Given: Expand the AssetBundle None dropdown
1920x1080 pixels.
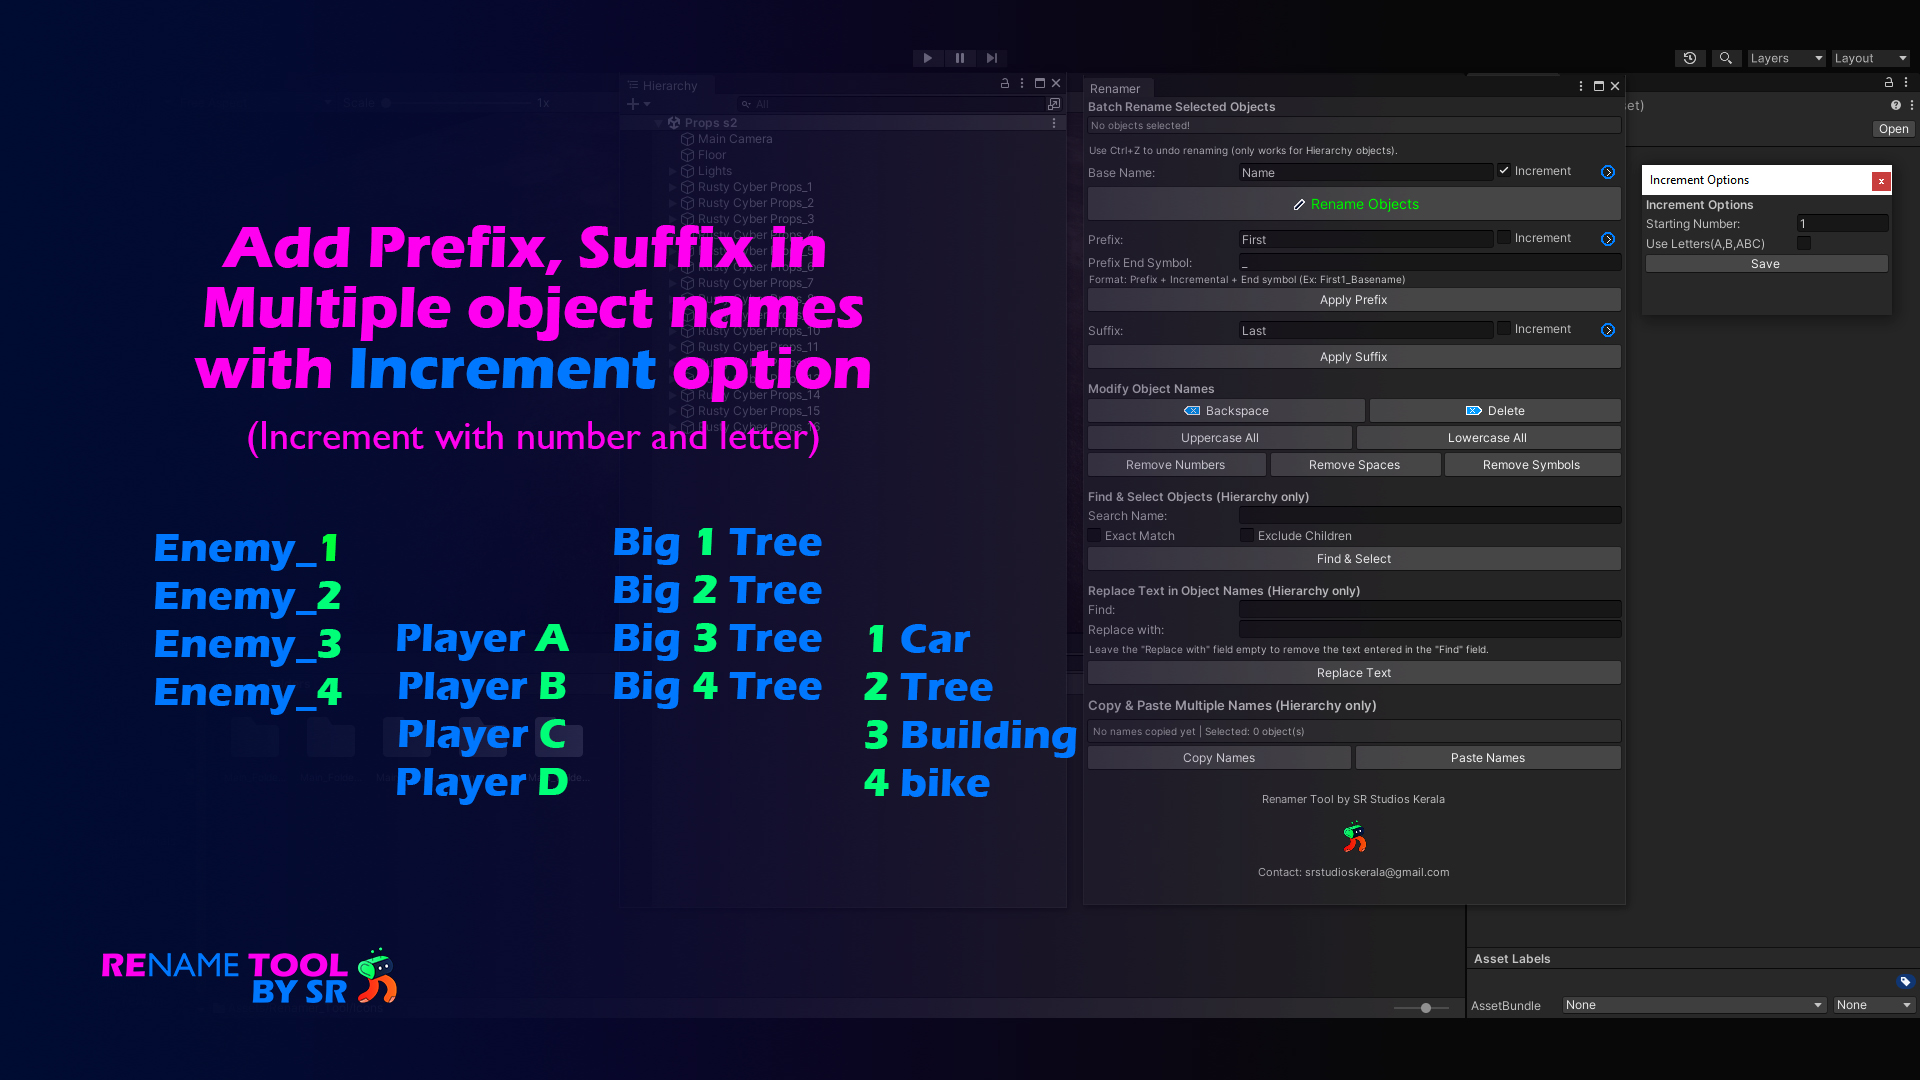Looking at the screenshot, I should pos(1694,1005).
